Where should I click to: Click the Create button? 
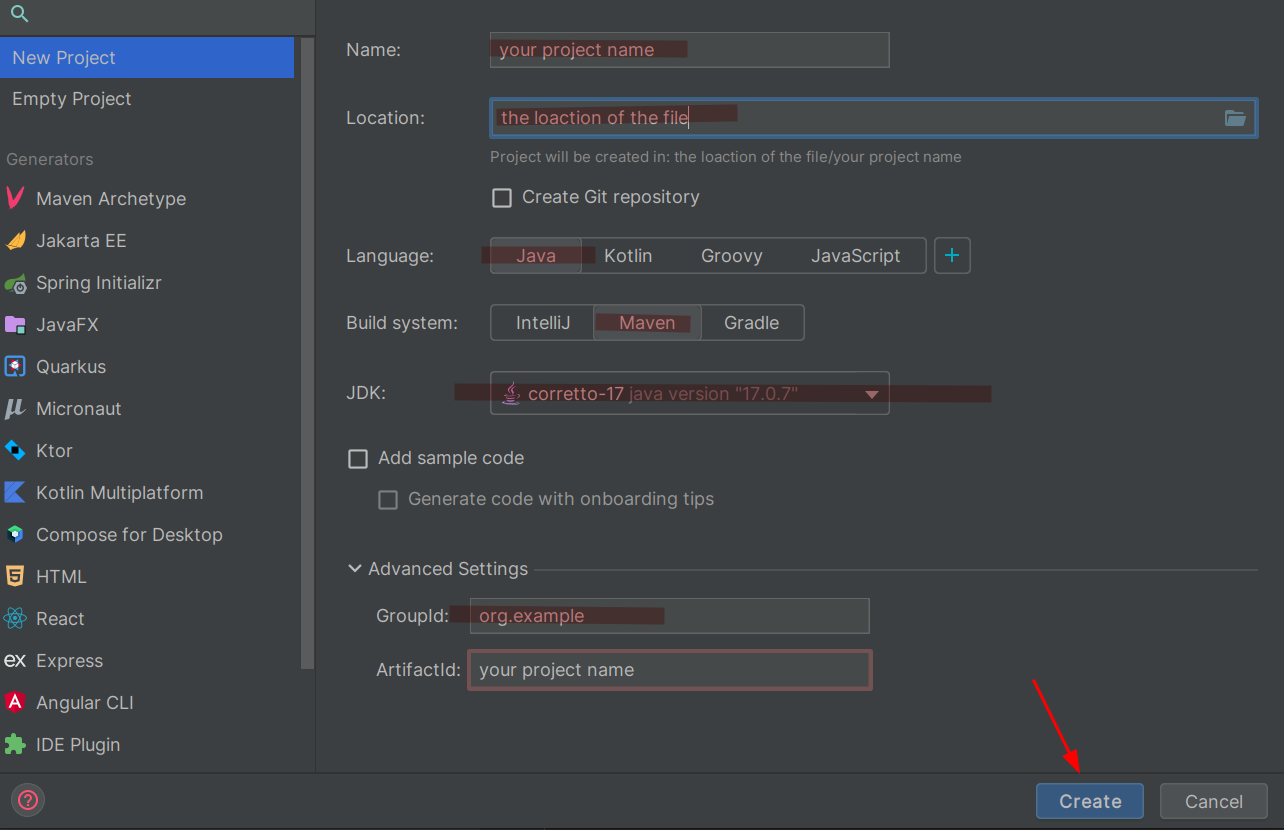[x=1090, y=801]
